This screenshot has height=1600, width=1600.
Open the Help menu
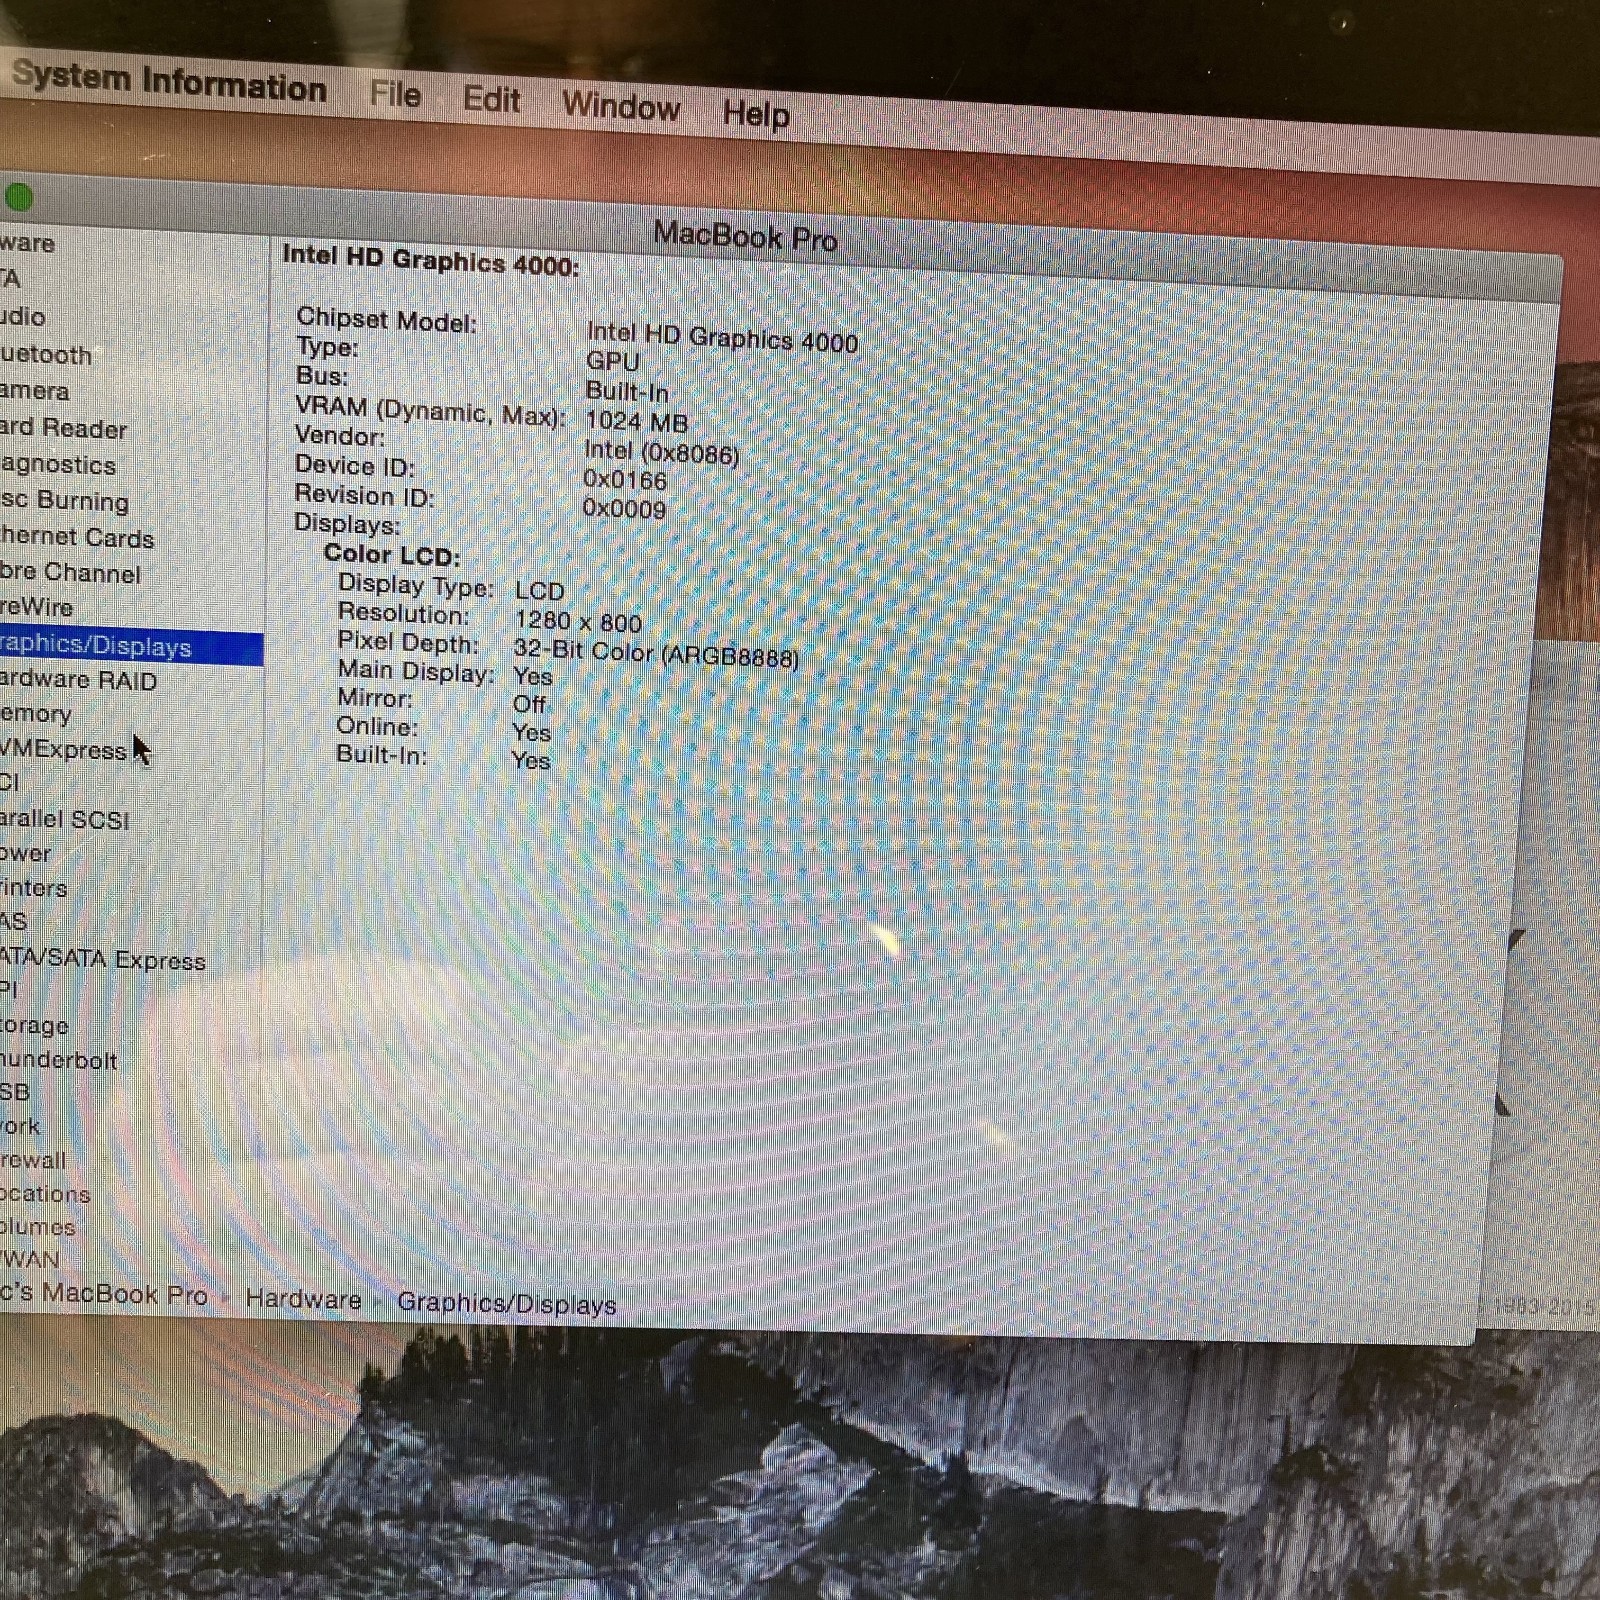756,114
